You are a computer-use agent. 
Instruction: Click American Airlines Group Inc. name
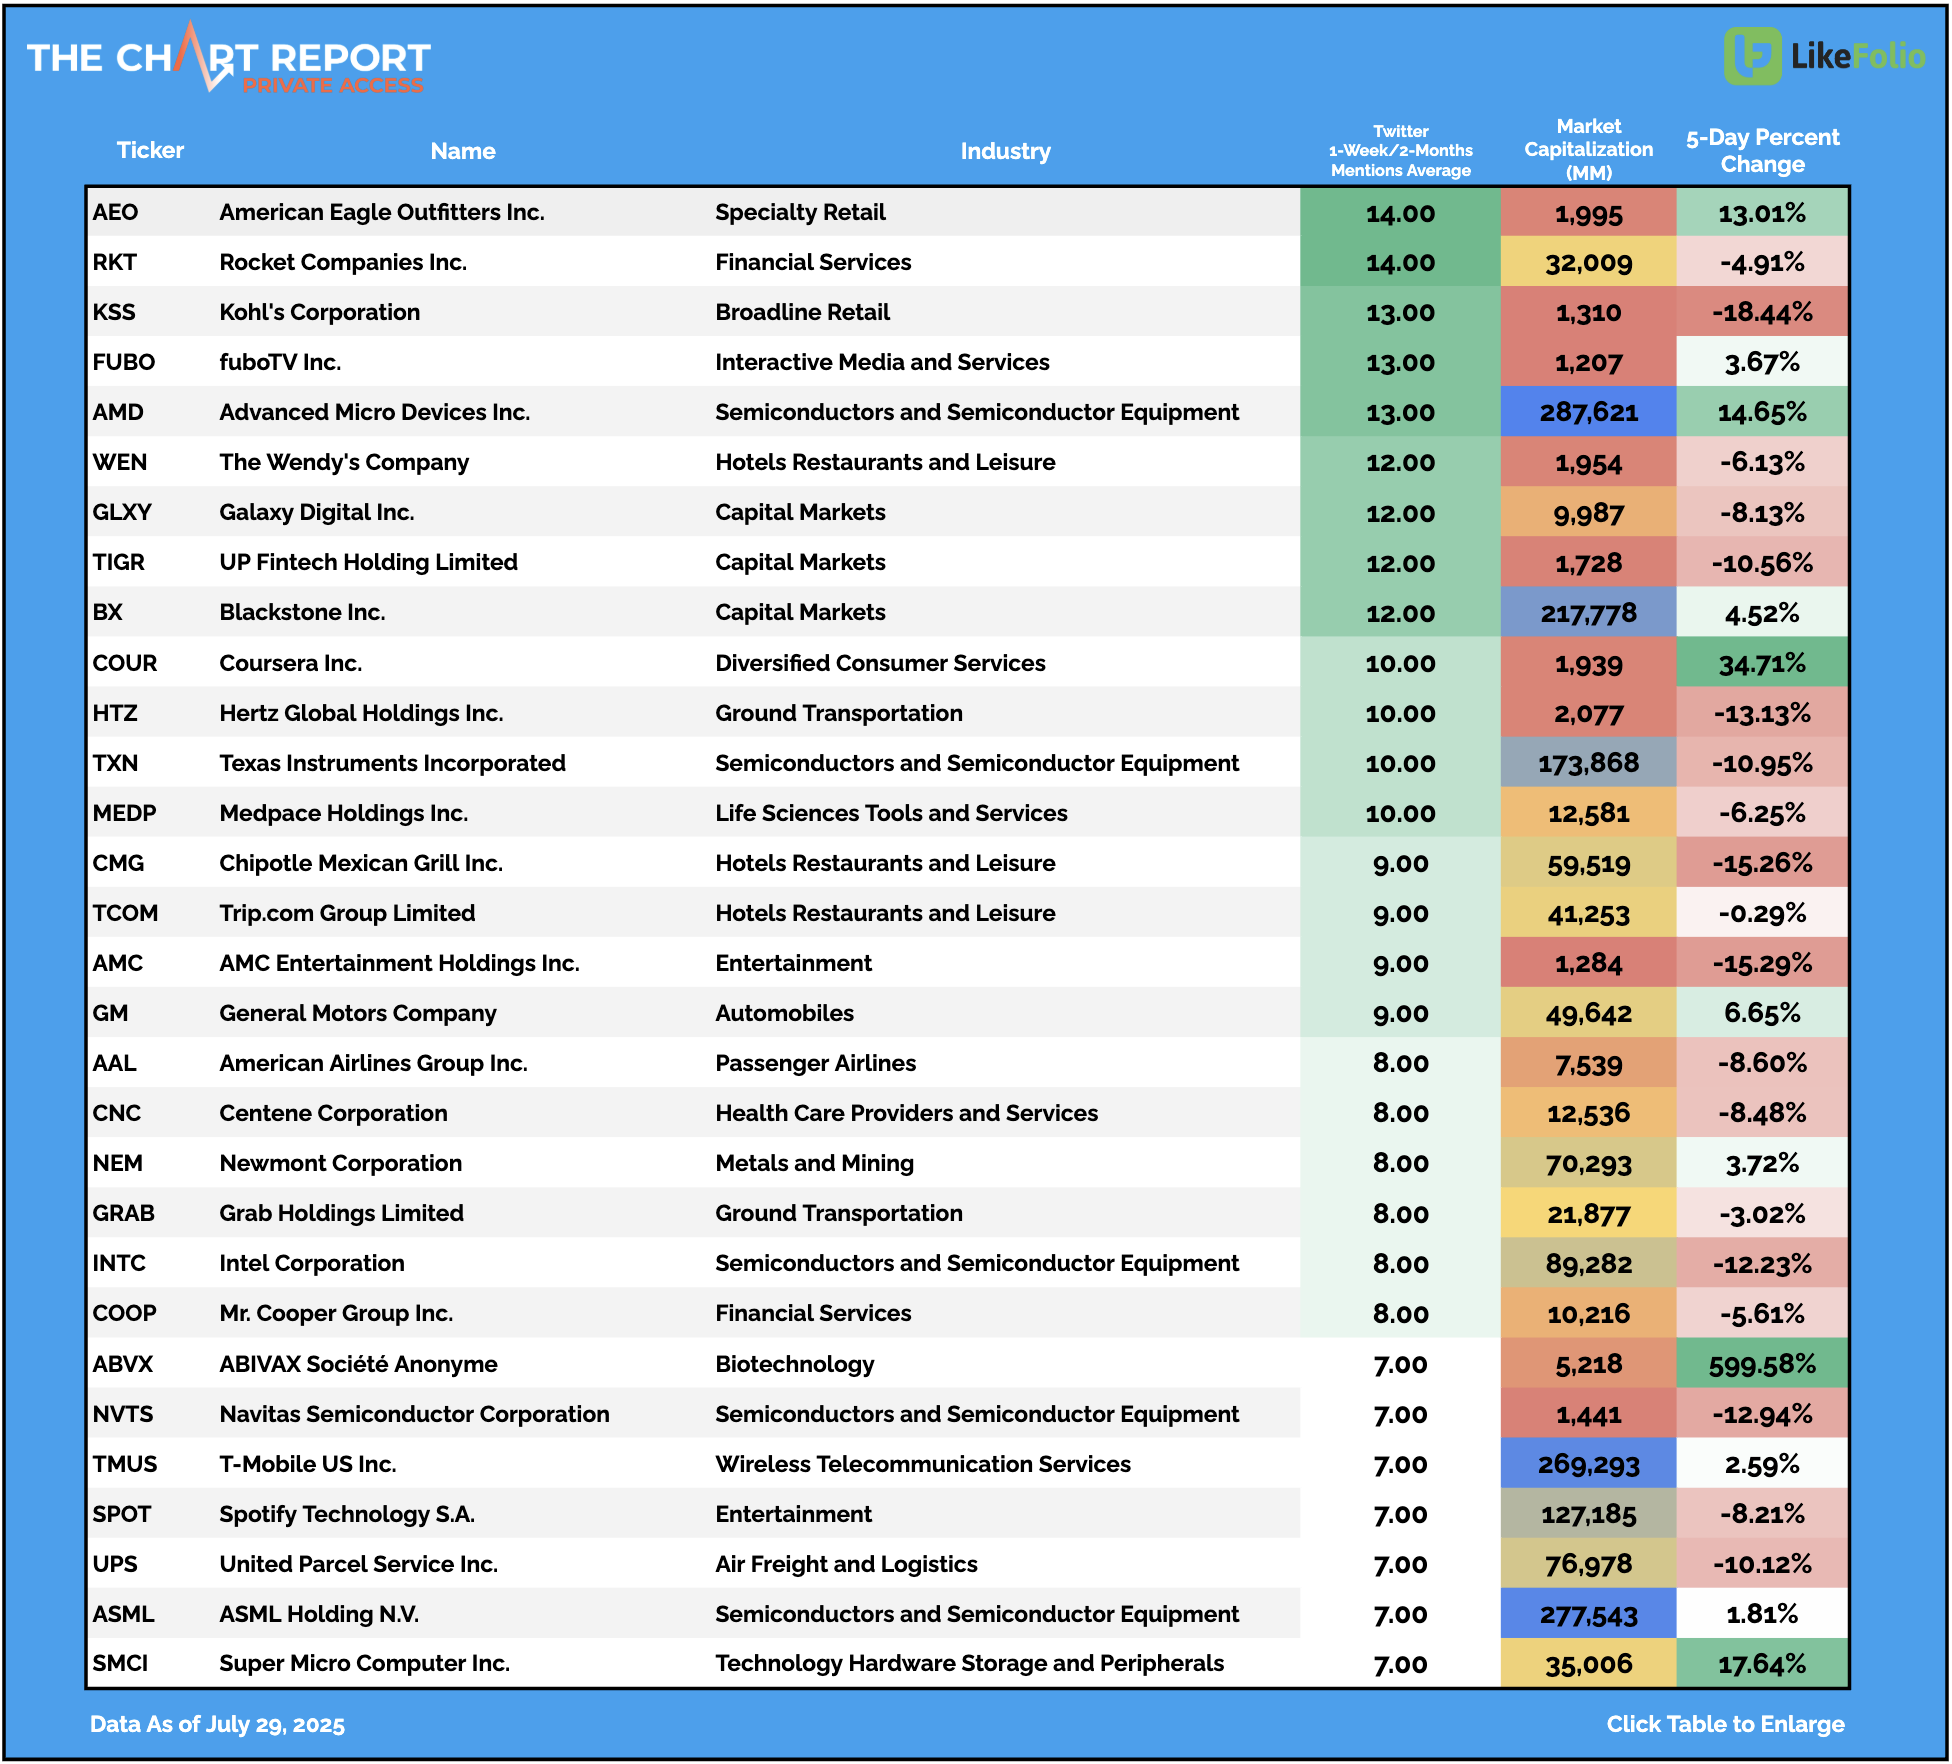(373, 1063)
